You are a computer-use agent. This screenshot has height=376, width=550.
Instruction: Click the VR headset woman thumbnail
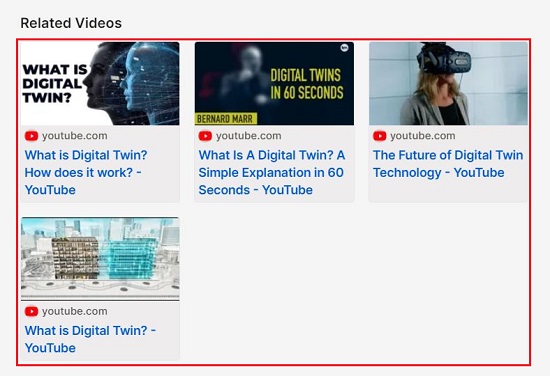448,83
